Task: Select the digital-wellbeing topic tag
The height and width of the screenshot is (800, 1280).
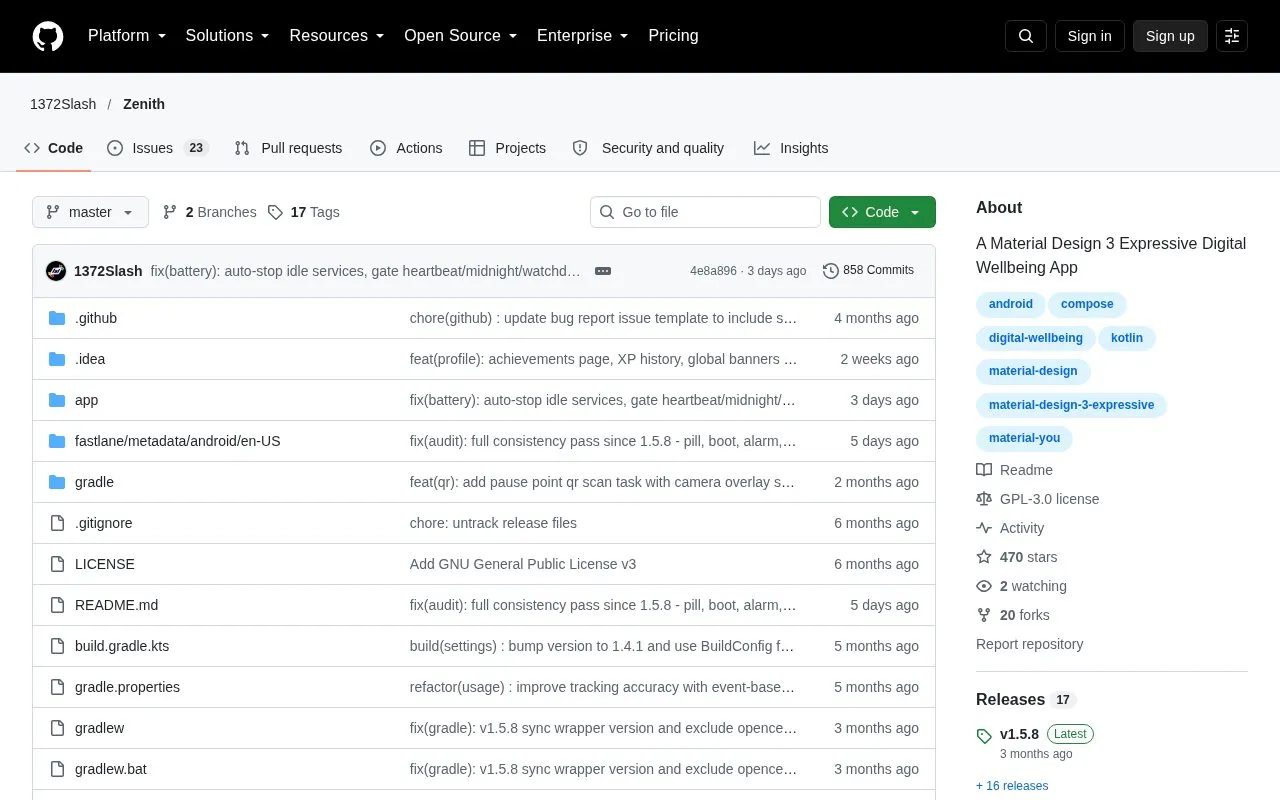Action: pos(1035,338)
